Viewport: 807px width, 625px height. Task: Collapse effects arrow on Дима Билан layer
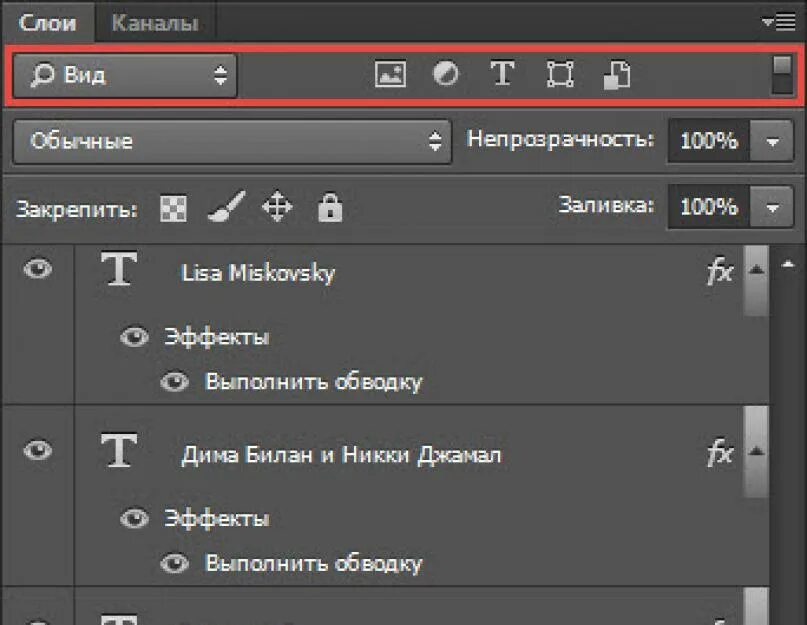coord(756,452)
